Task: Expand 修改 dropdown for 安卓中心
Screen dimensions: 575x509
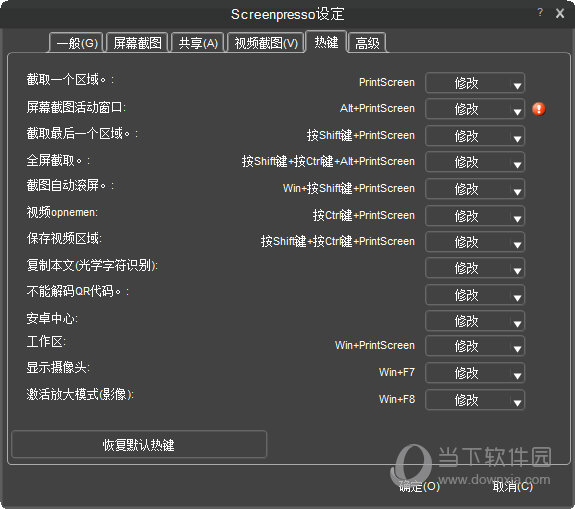Action: [x=475, y=321]
